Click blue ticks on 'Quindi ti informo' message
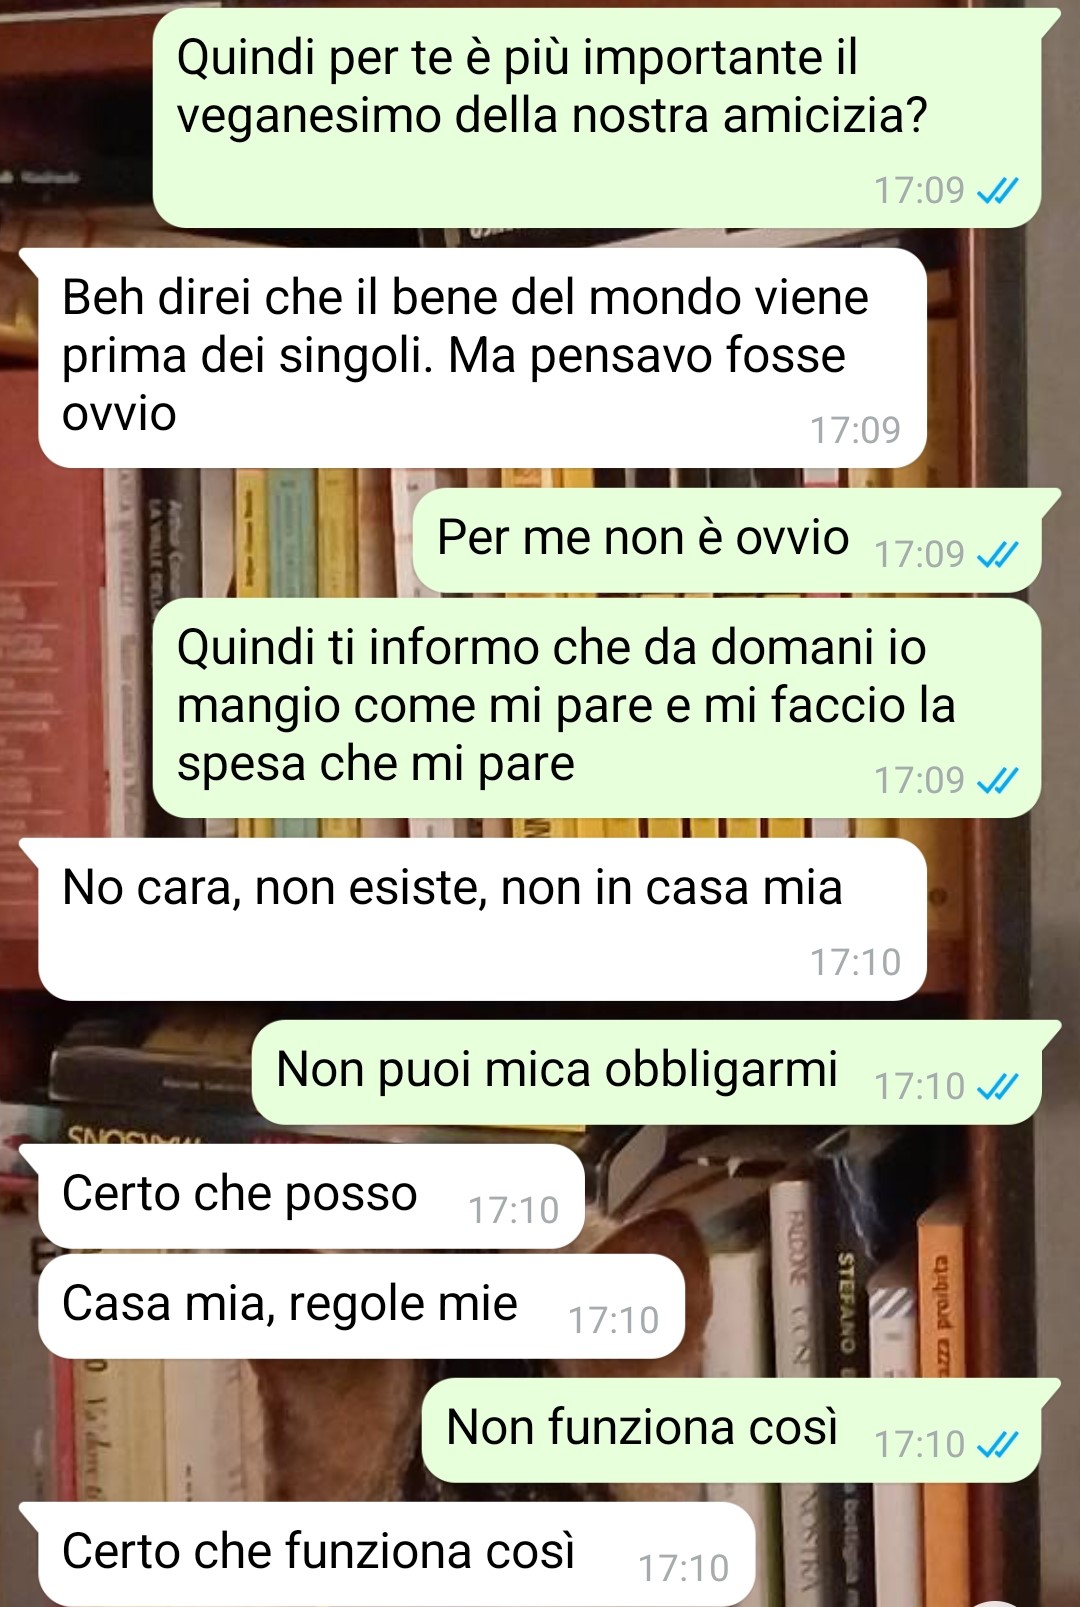Image resolution: width=1080 pixels, height=1607 pixels. pos(997,780)
